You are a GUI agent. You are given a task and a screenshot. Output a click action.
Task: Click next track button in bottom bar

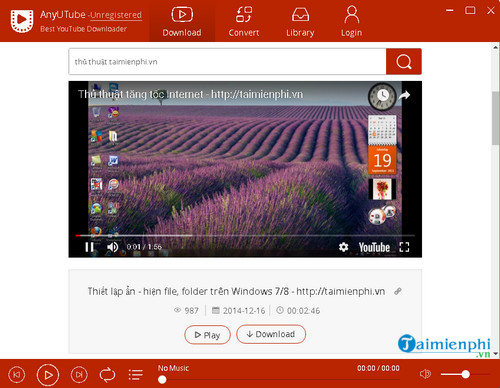click(x=79, y=375)
